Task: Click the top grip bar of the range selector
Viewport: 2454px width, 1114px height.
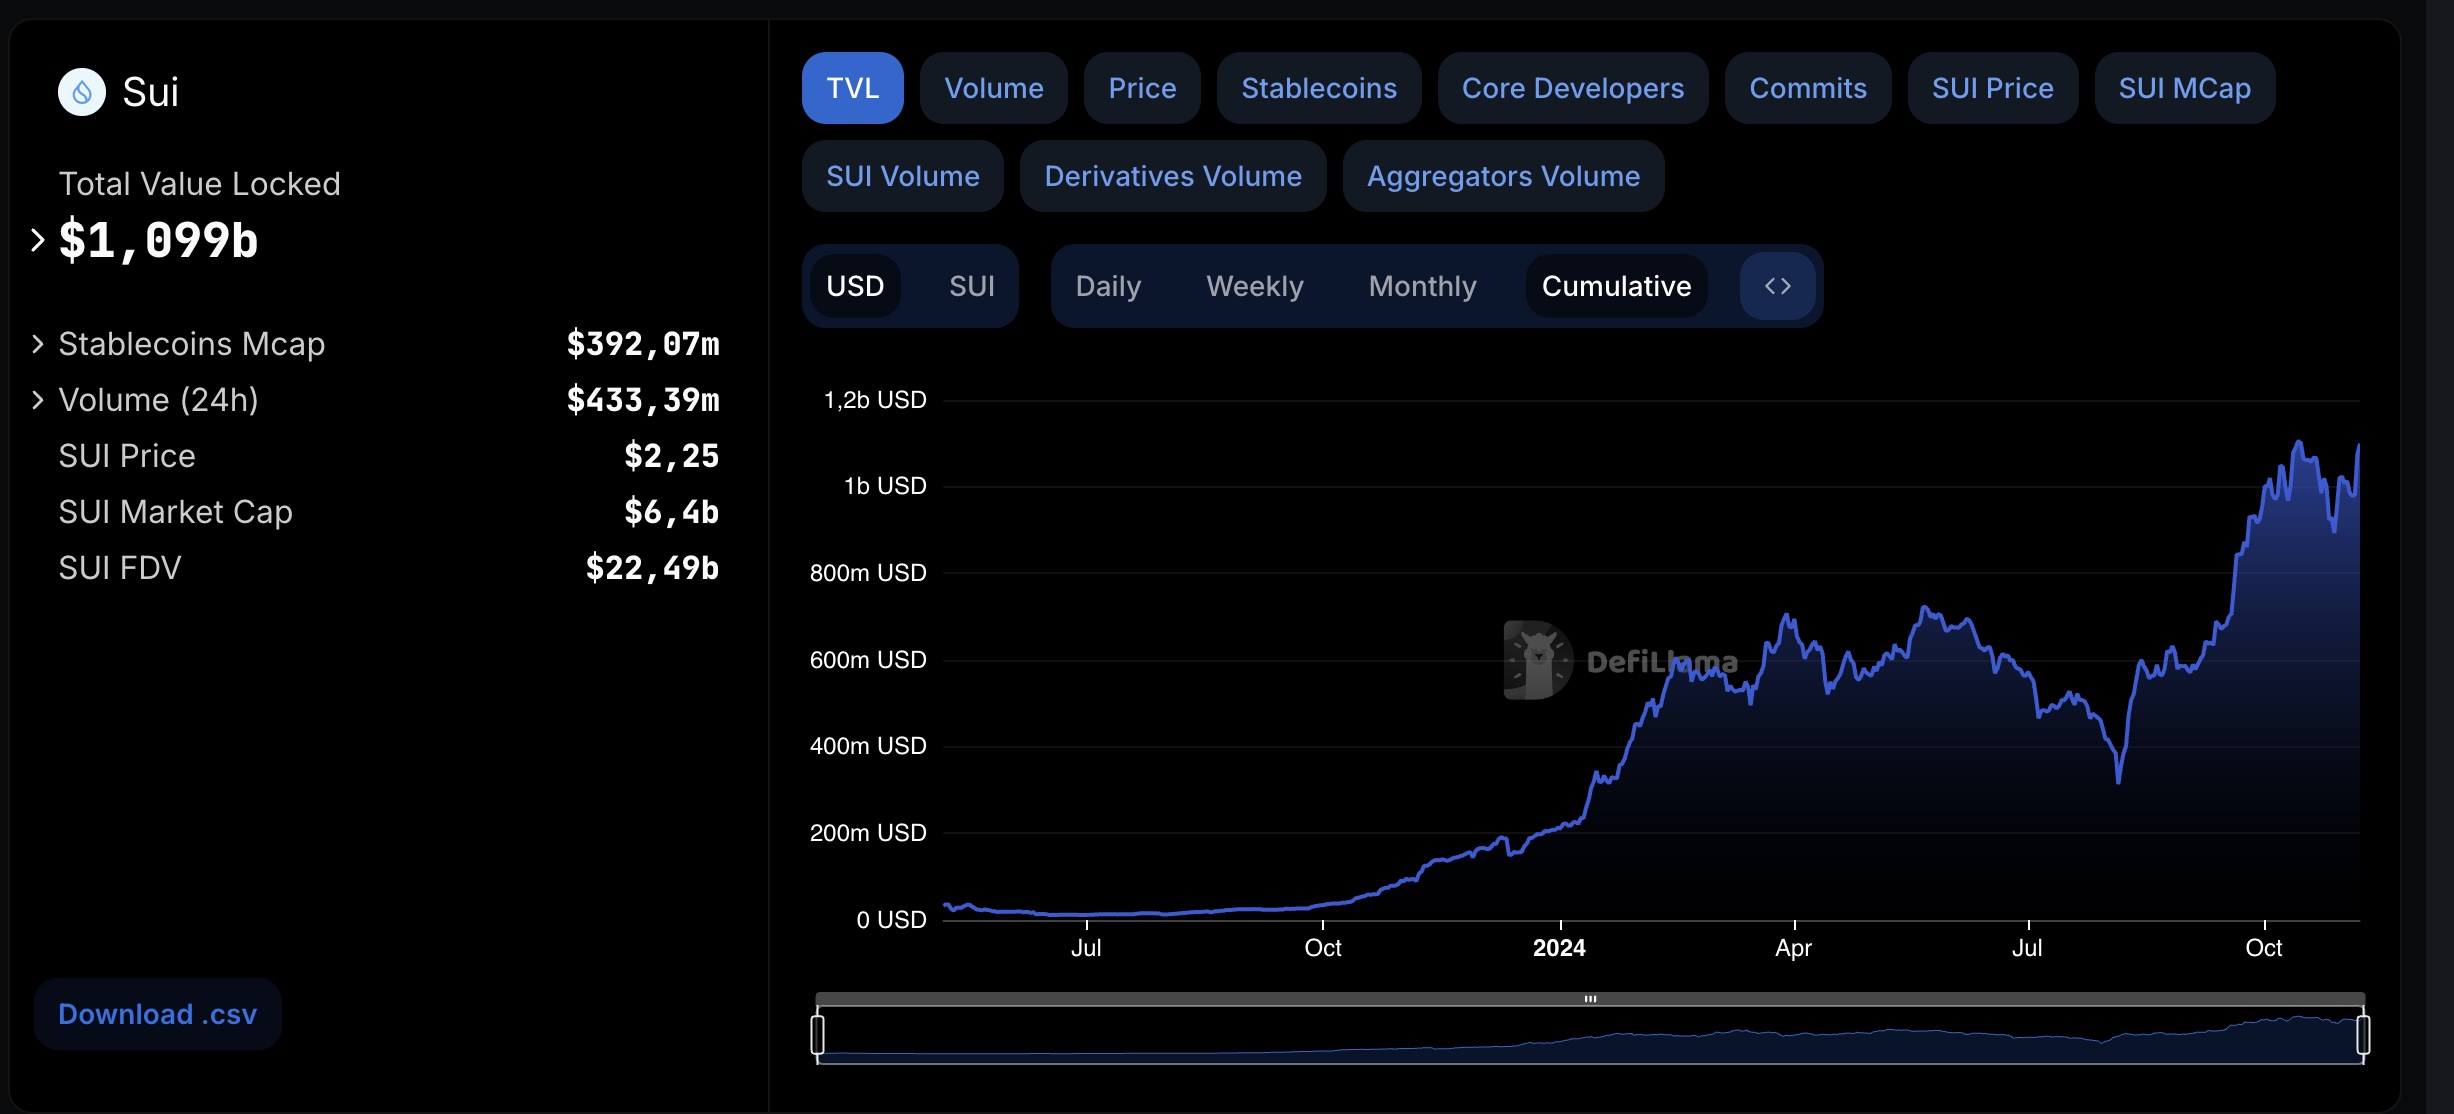Action: (x=1590, y=999)
